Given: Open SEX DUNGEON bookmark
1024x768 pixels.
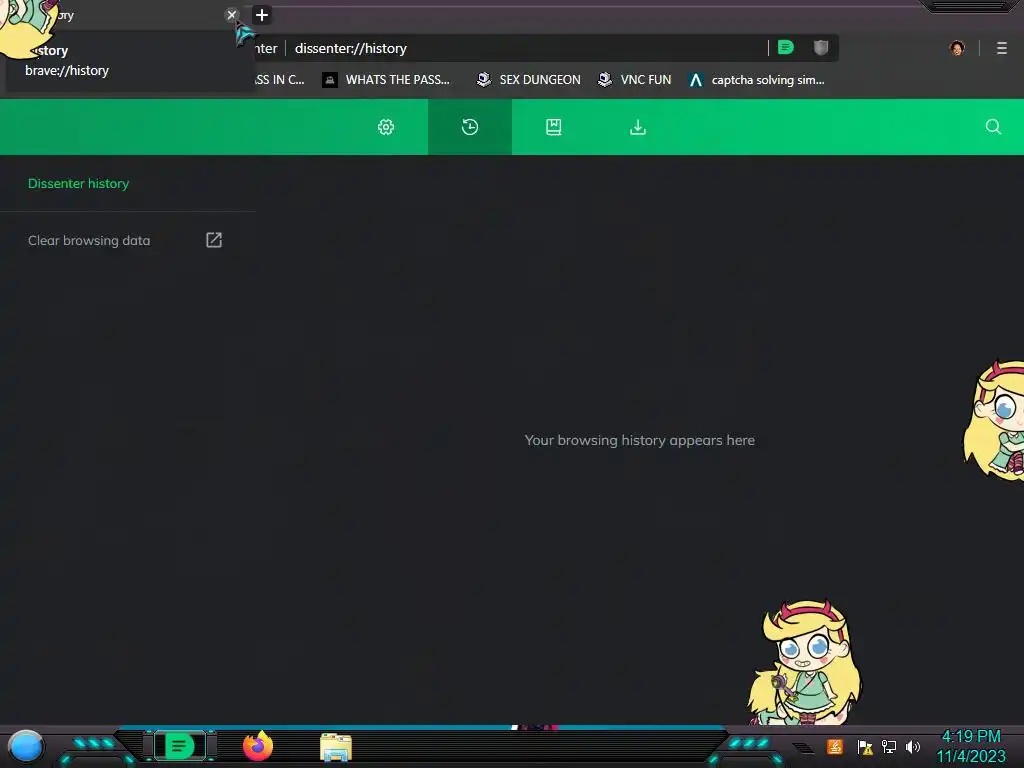Looking at the screenshot, I should tap(528, 80).
